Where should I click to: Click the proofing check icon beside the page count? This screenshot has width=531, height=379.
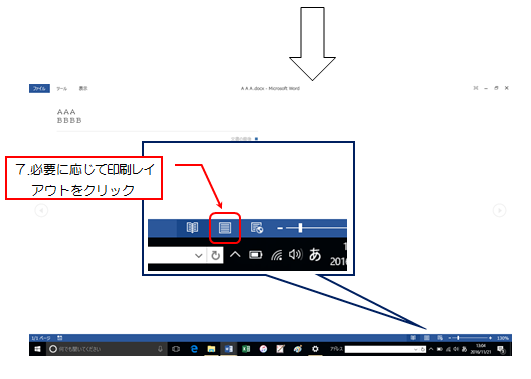pyautogui.click(x=60, y=338)
